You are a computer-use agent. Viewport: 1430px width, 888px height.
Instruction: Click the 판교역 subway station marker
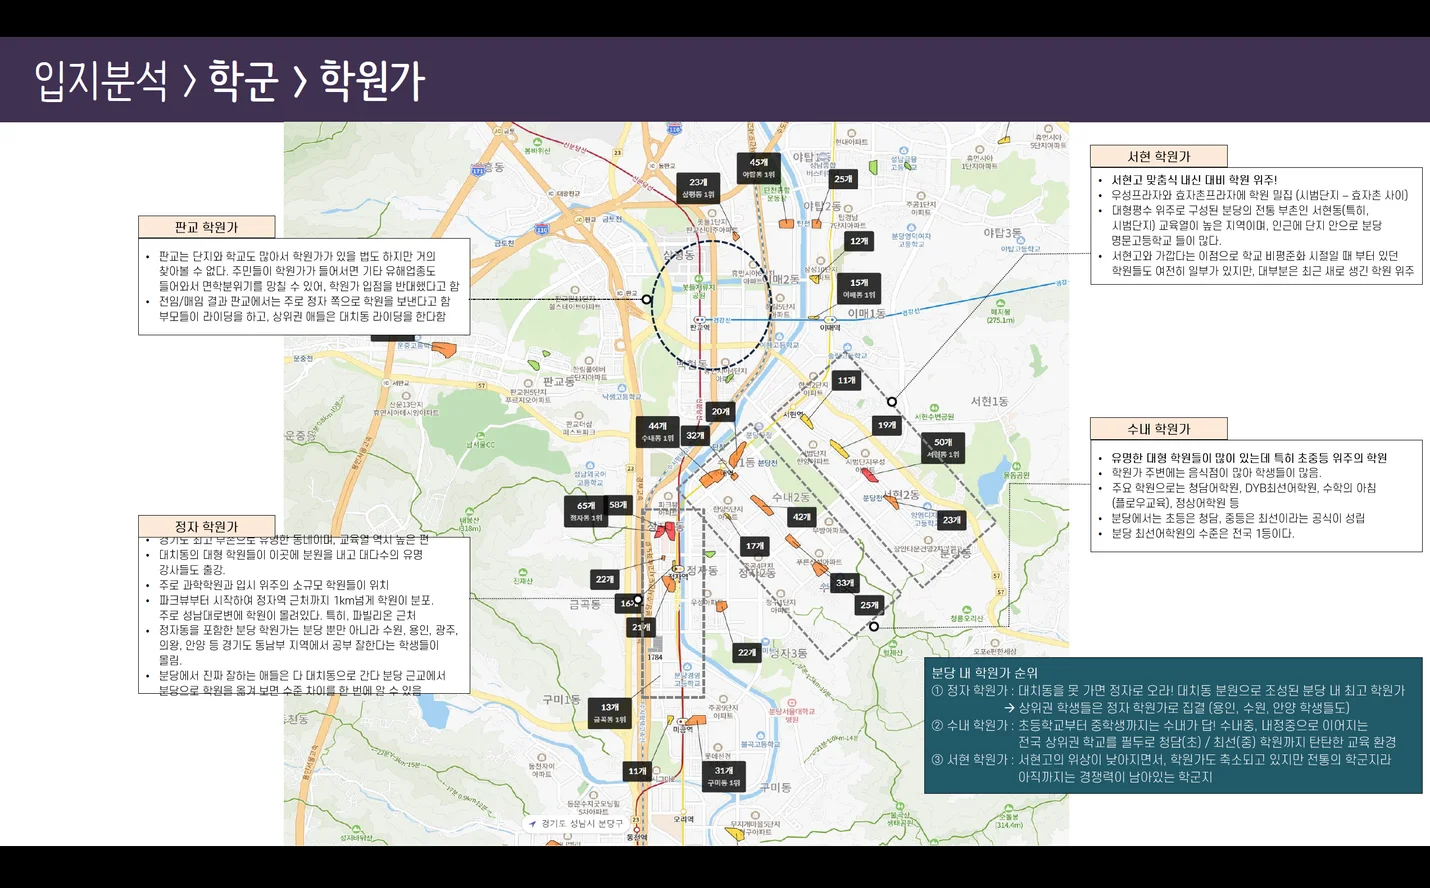[x=699, y=320]
